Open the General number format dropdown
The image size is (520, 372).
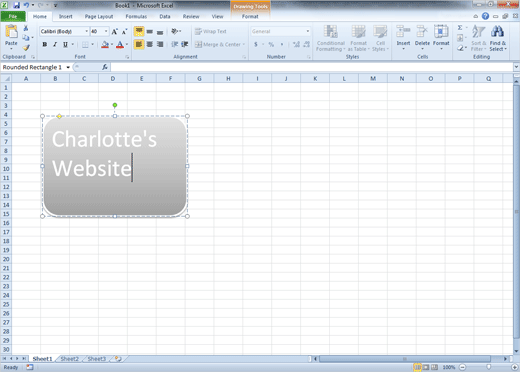point(307,31)
